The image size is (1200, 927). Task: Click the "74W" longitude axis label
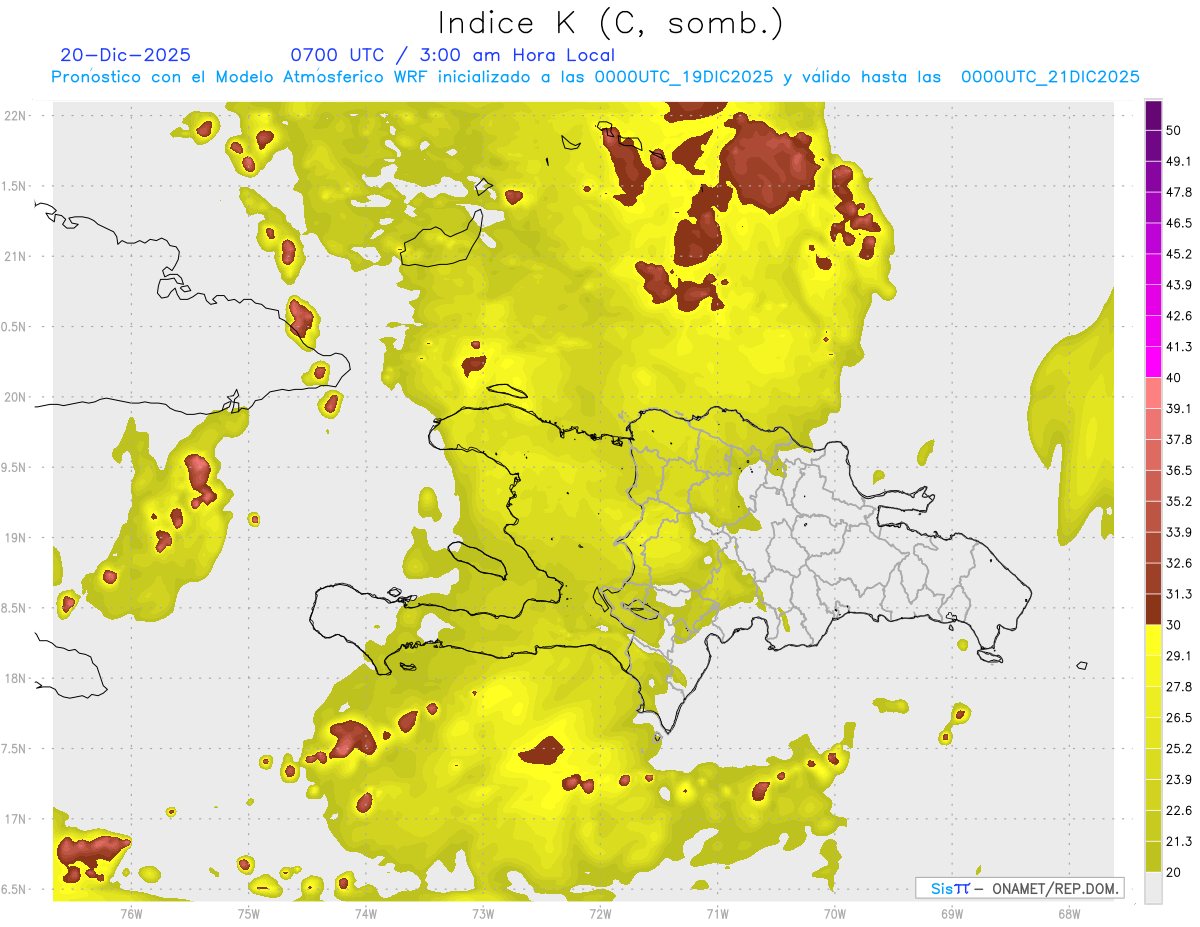pos(366,913)
